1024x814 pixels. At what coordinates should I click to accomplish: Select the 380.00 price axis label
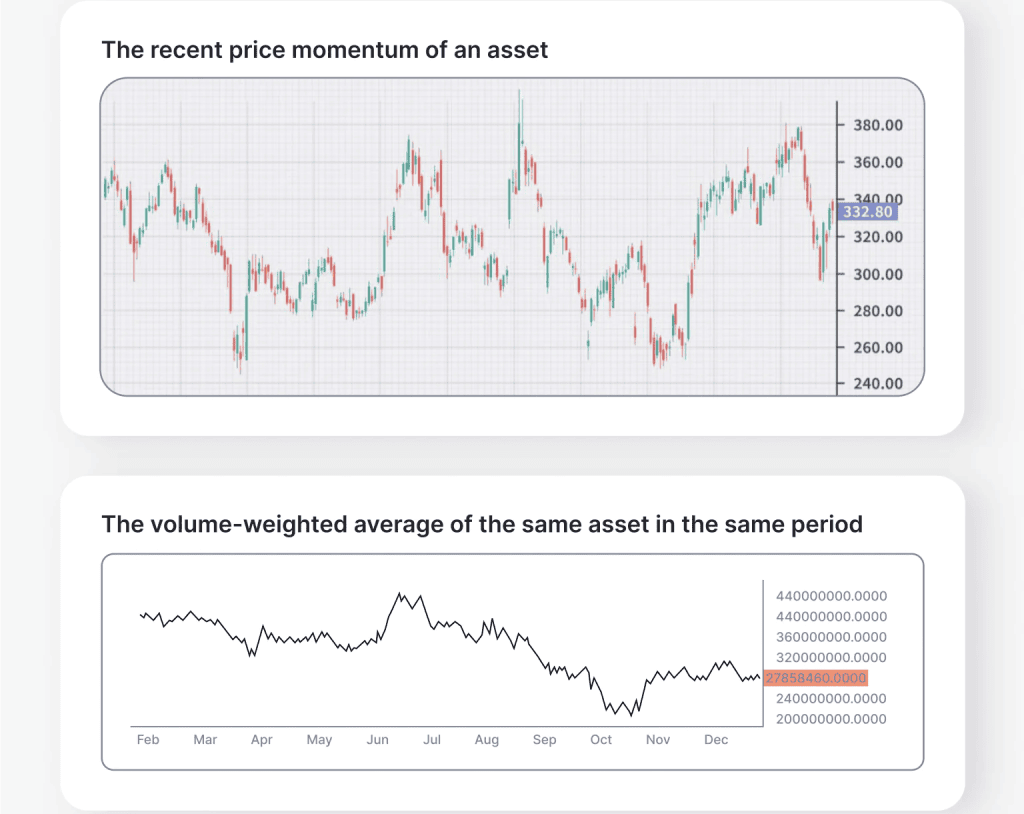878,125
